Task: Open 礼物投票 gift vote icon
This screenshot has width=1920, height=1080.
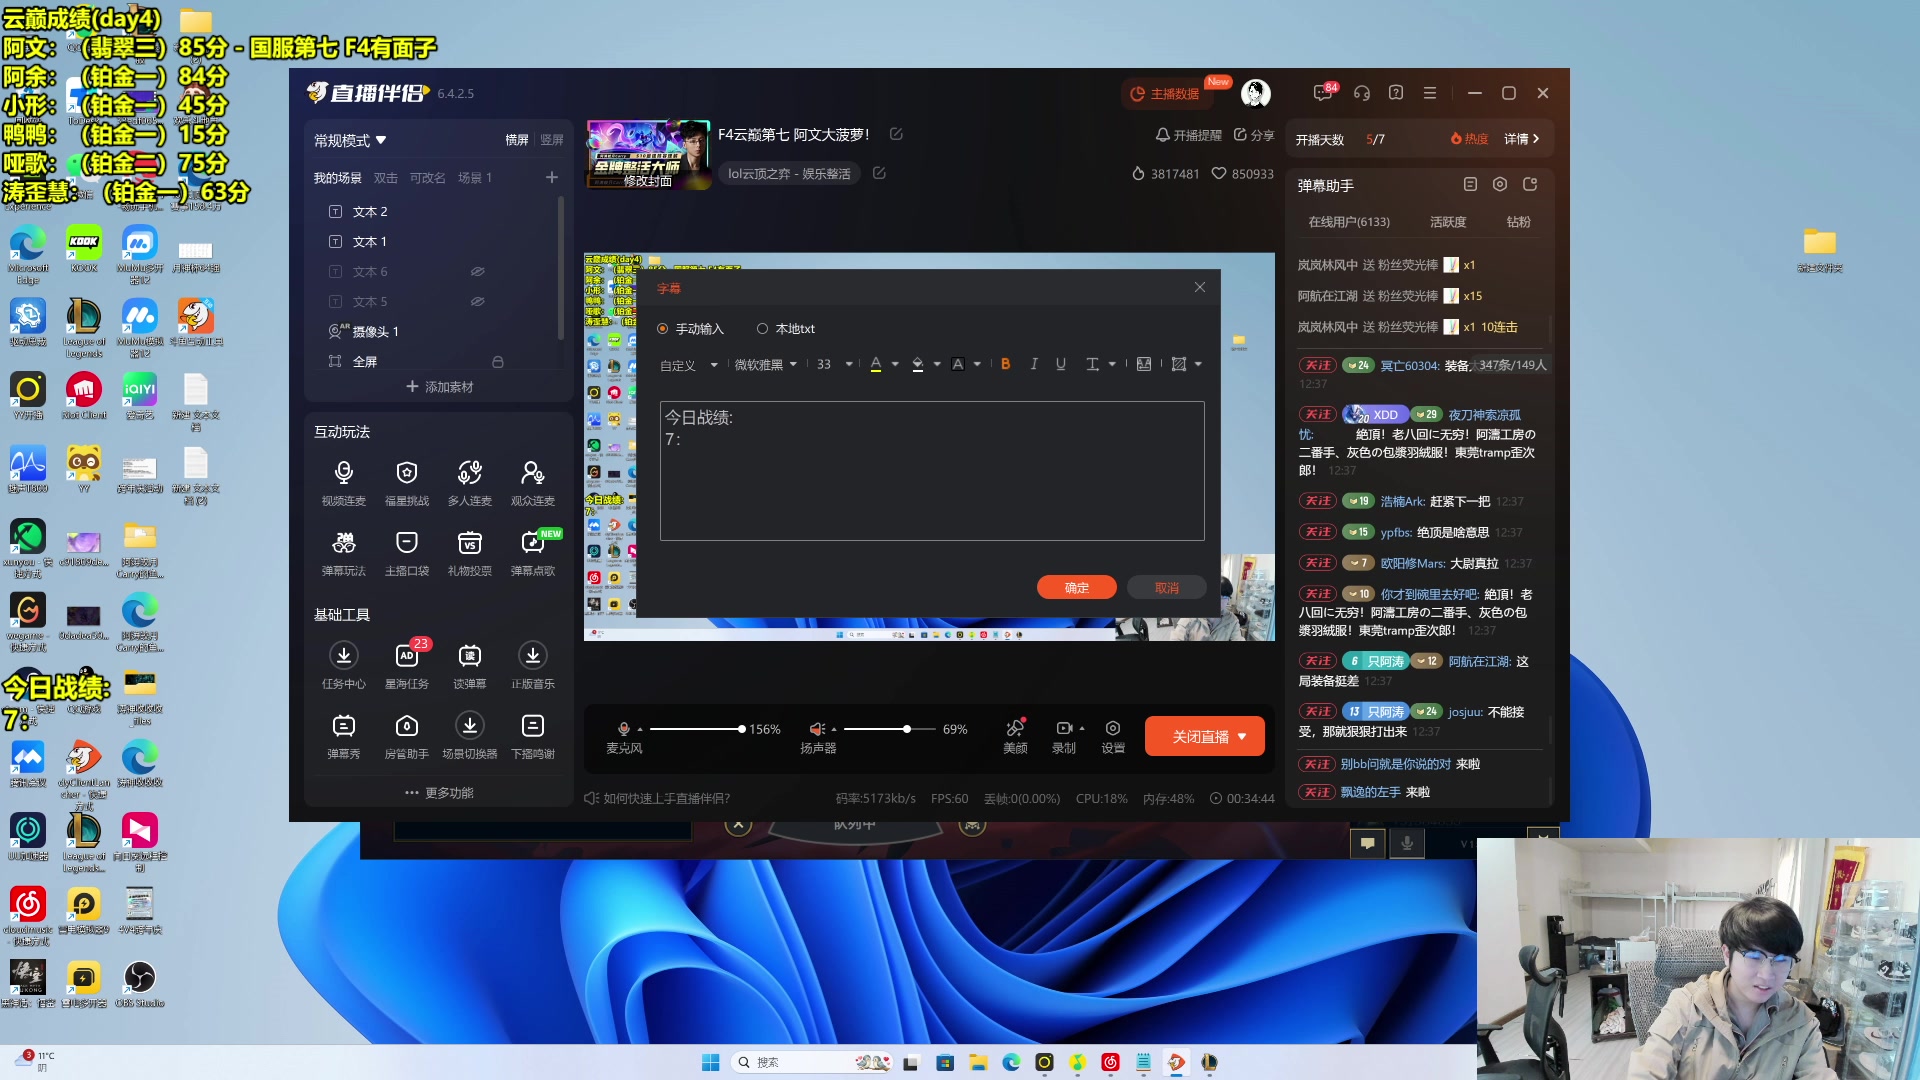Action: point(469,552)
